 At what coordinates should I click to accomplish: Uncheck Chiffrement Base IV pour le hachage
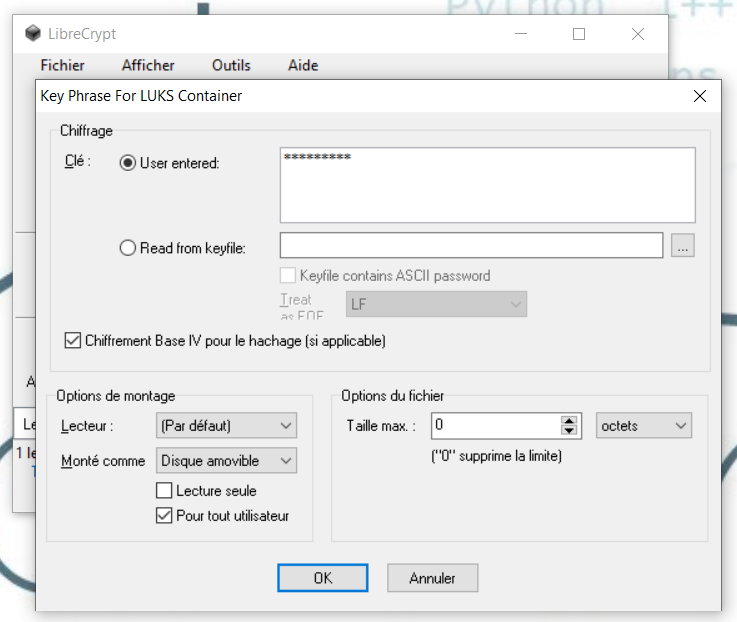72,340
